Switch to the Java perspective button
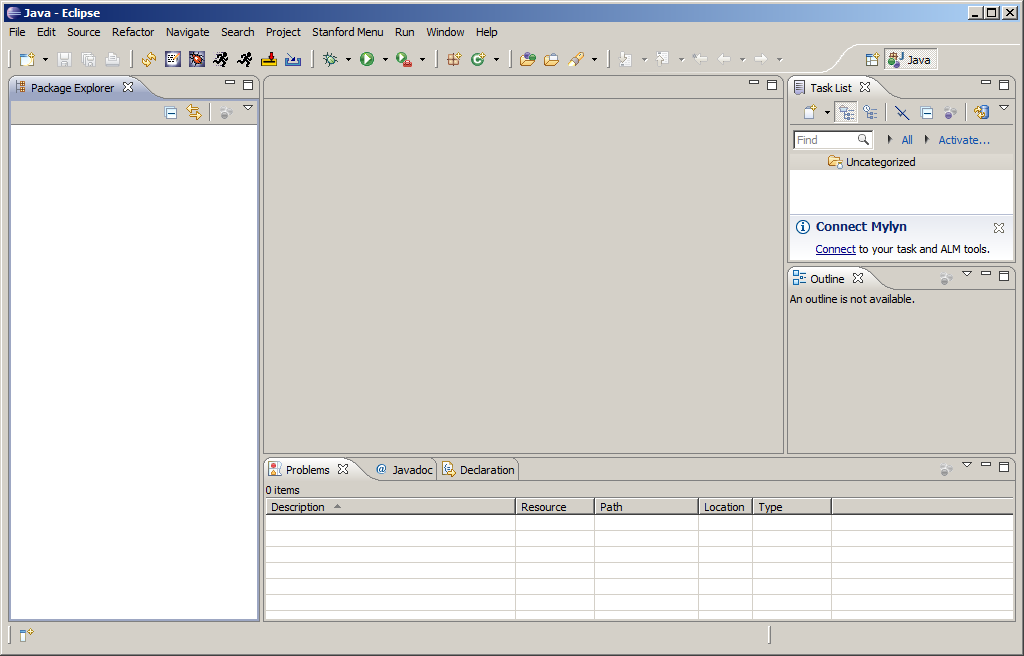 (x=910, y=59)
